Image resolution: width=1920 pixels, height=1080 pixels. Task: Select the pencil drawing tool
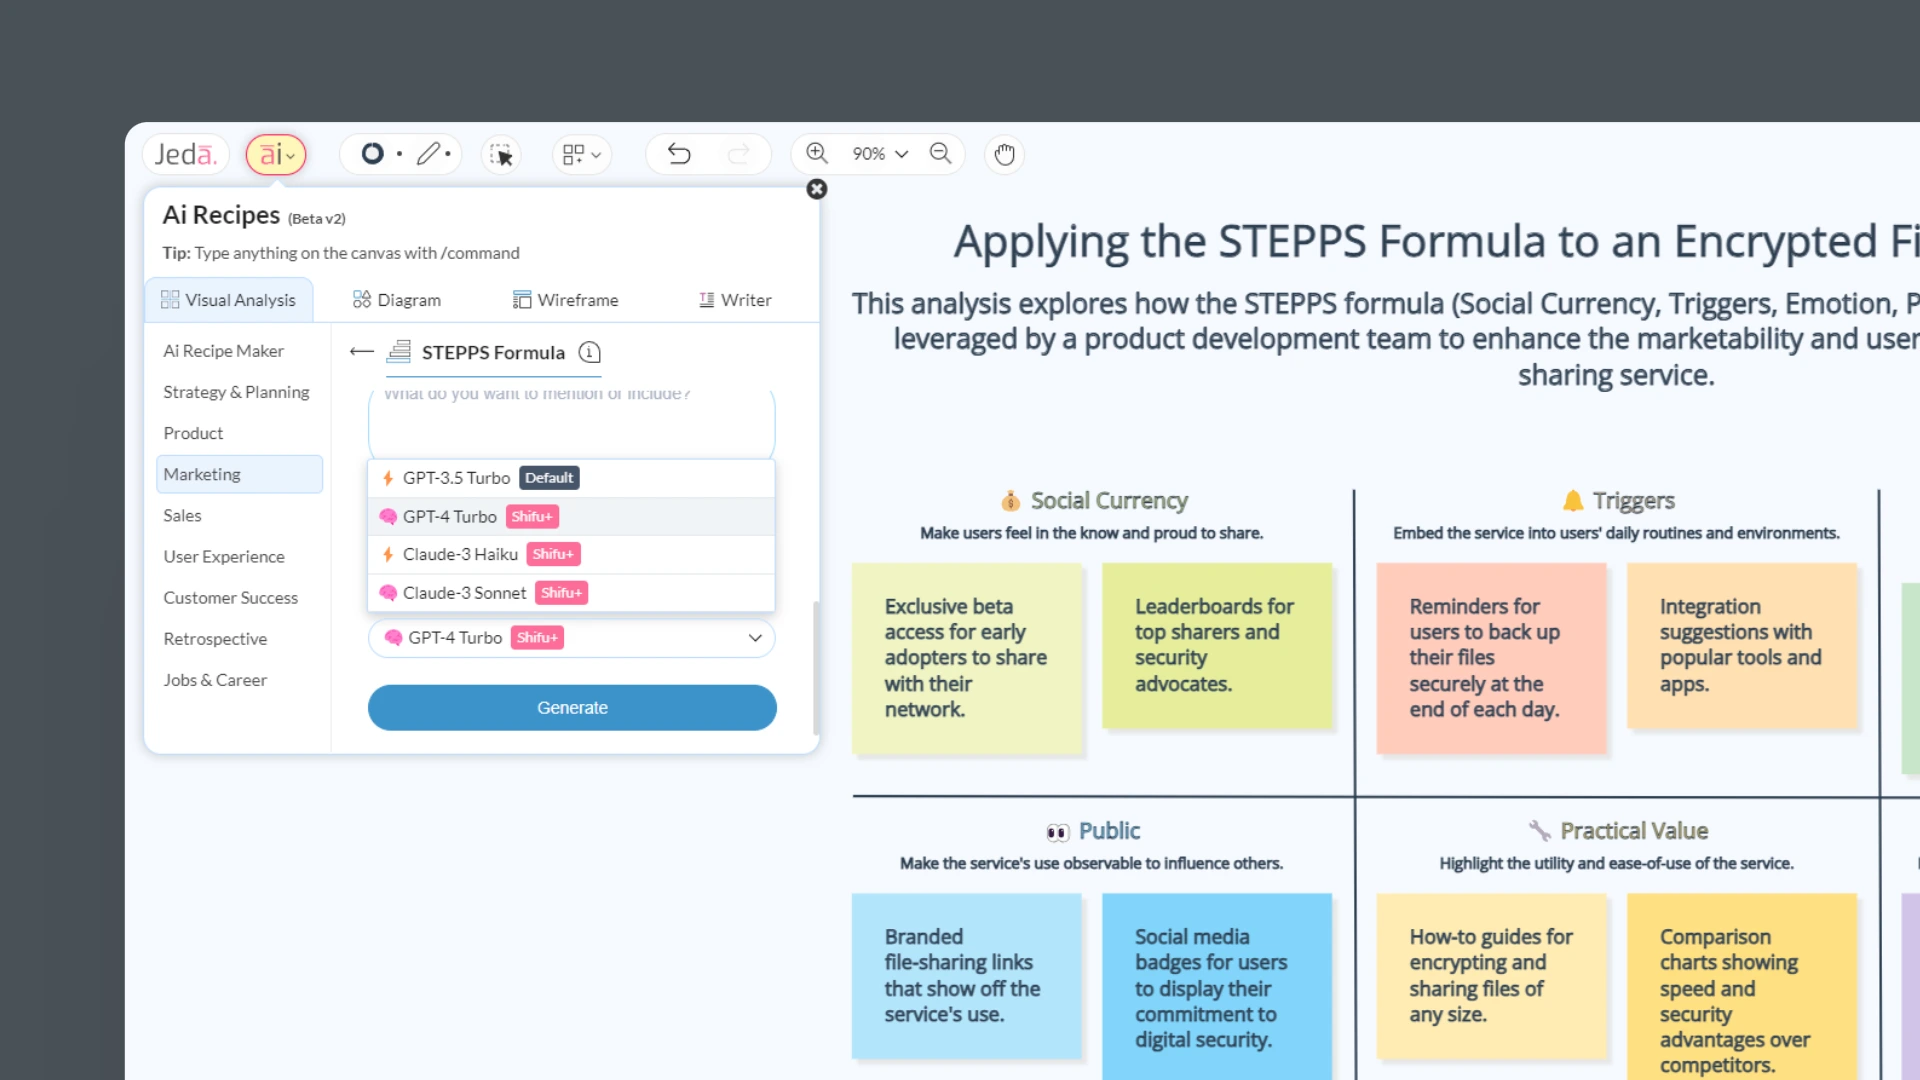429,153
